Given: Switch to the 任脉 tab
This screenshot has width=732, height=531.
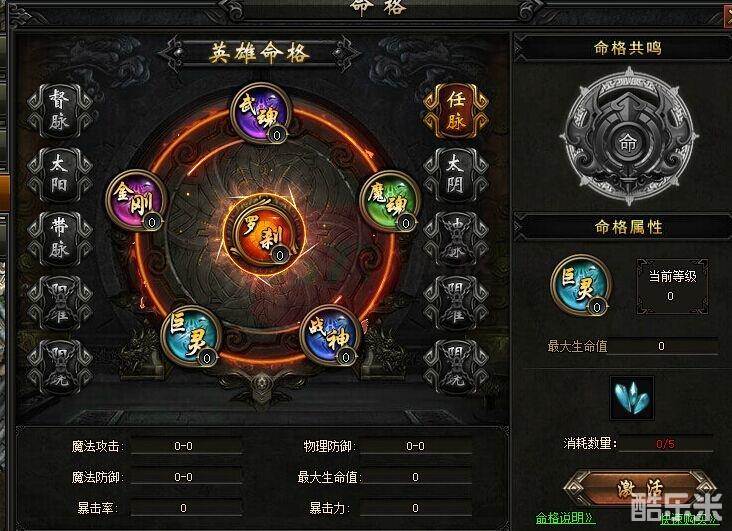Looking at the screenshot, I should pos(456,111).
